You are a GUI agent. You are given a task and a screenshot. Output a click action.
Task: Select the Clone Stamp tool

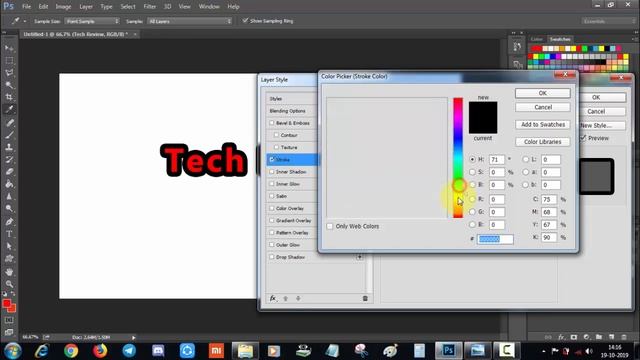pos(9,147)
